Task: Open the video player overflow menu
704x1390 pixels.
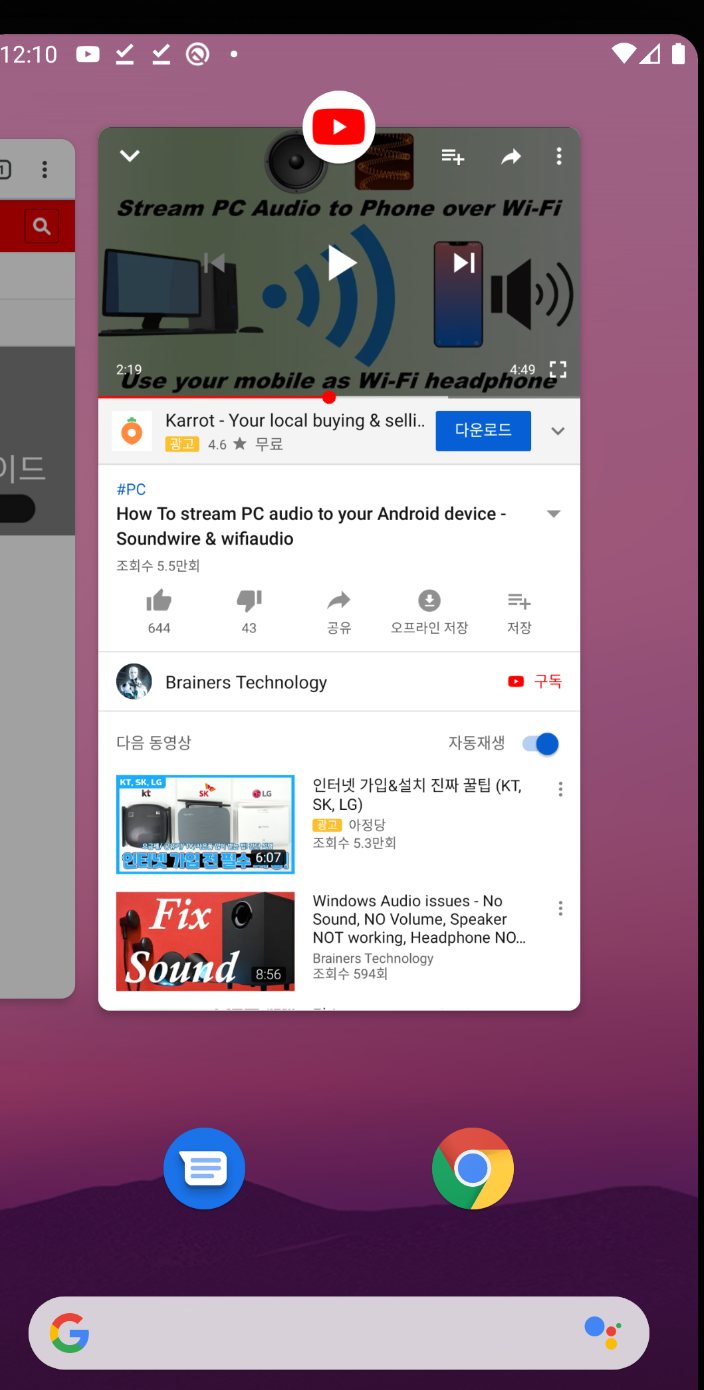Action: tap(559, 156)
